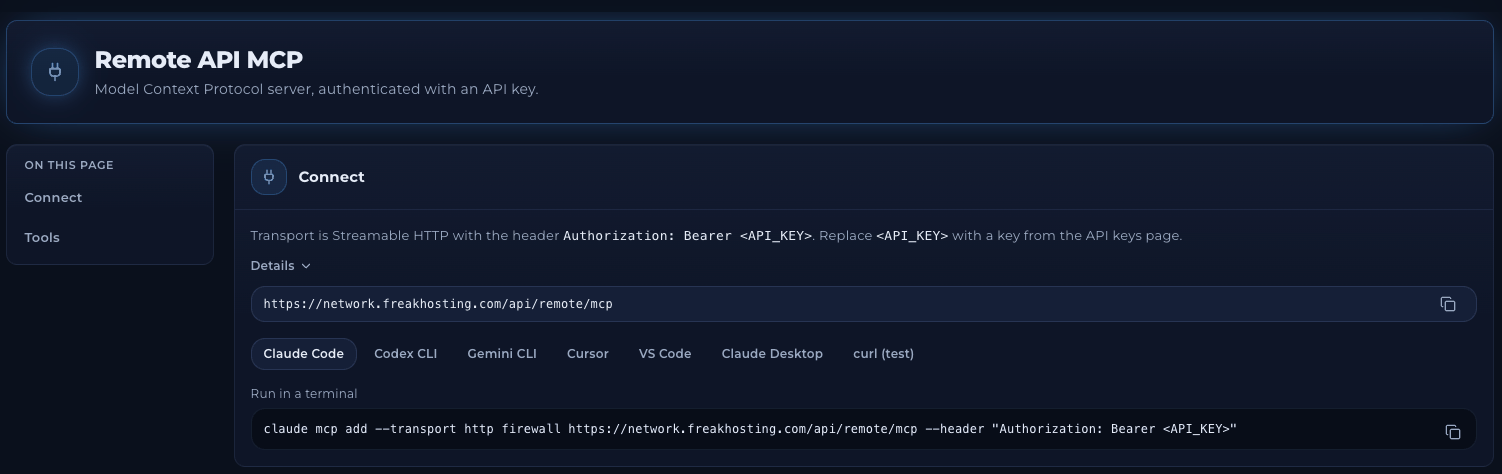Click the plug icon beside Remote API MCP title
This screenshot has height=474, width=1502.
point(55,72)
